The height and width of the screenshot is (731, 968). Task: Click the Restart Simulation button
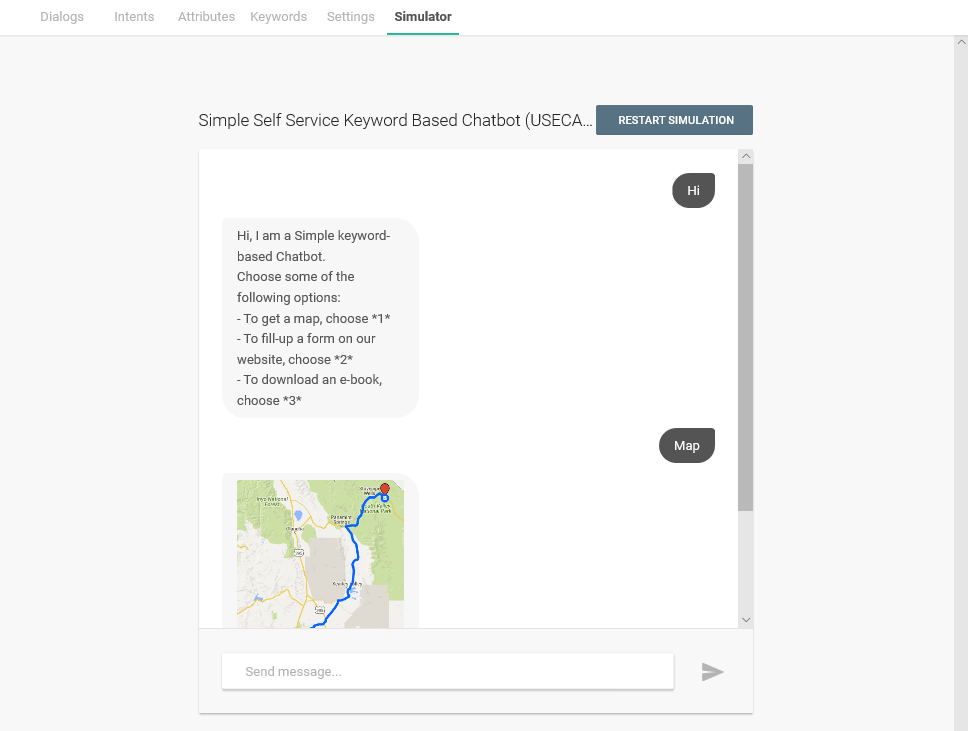(674, 120)
